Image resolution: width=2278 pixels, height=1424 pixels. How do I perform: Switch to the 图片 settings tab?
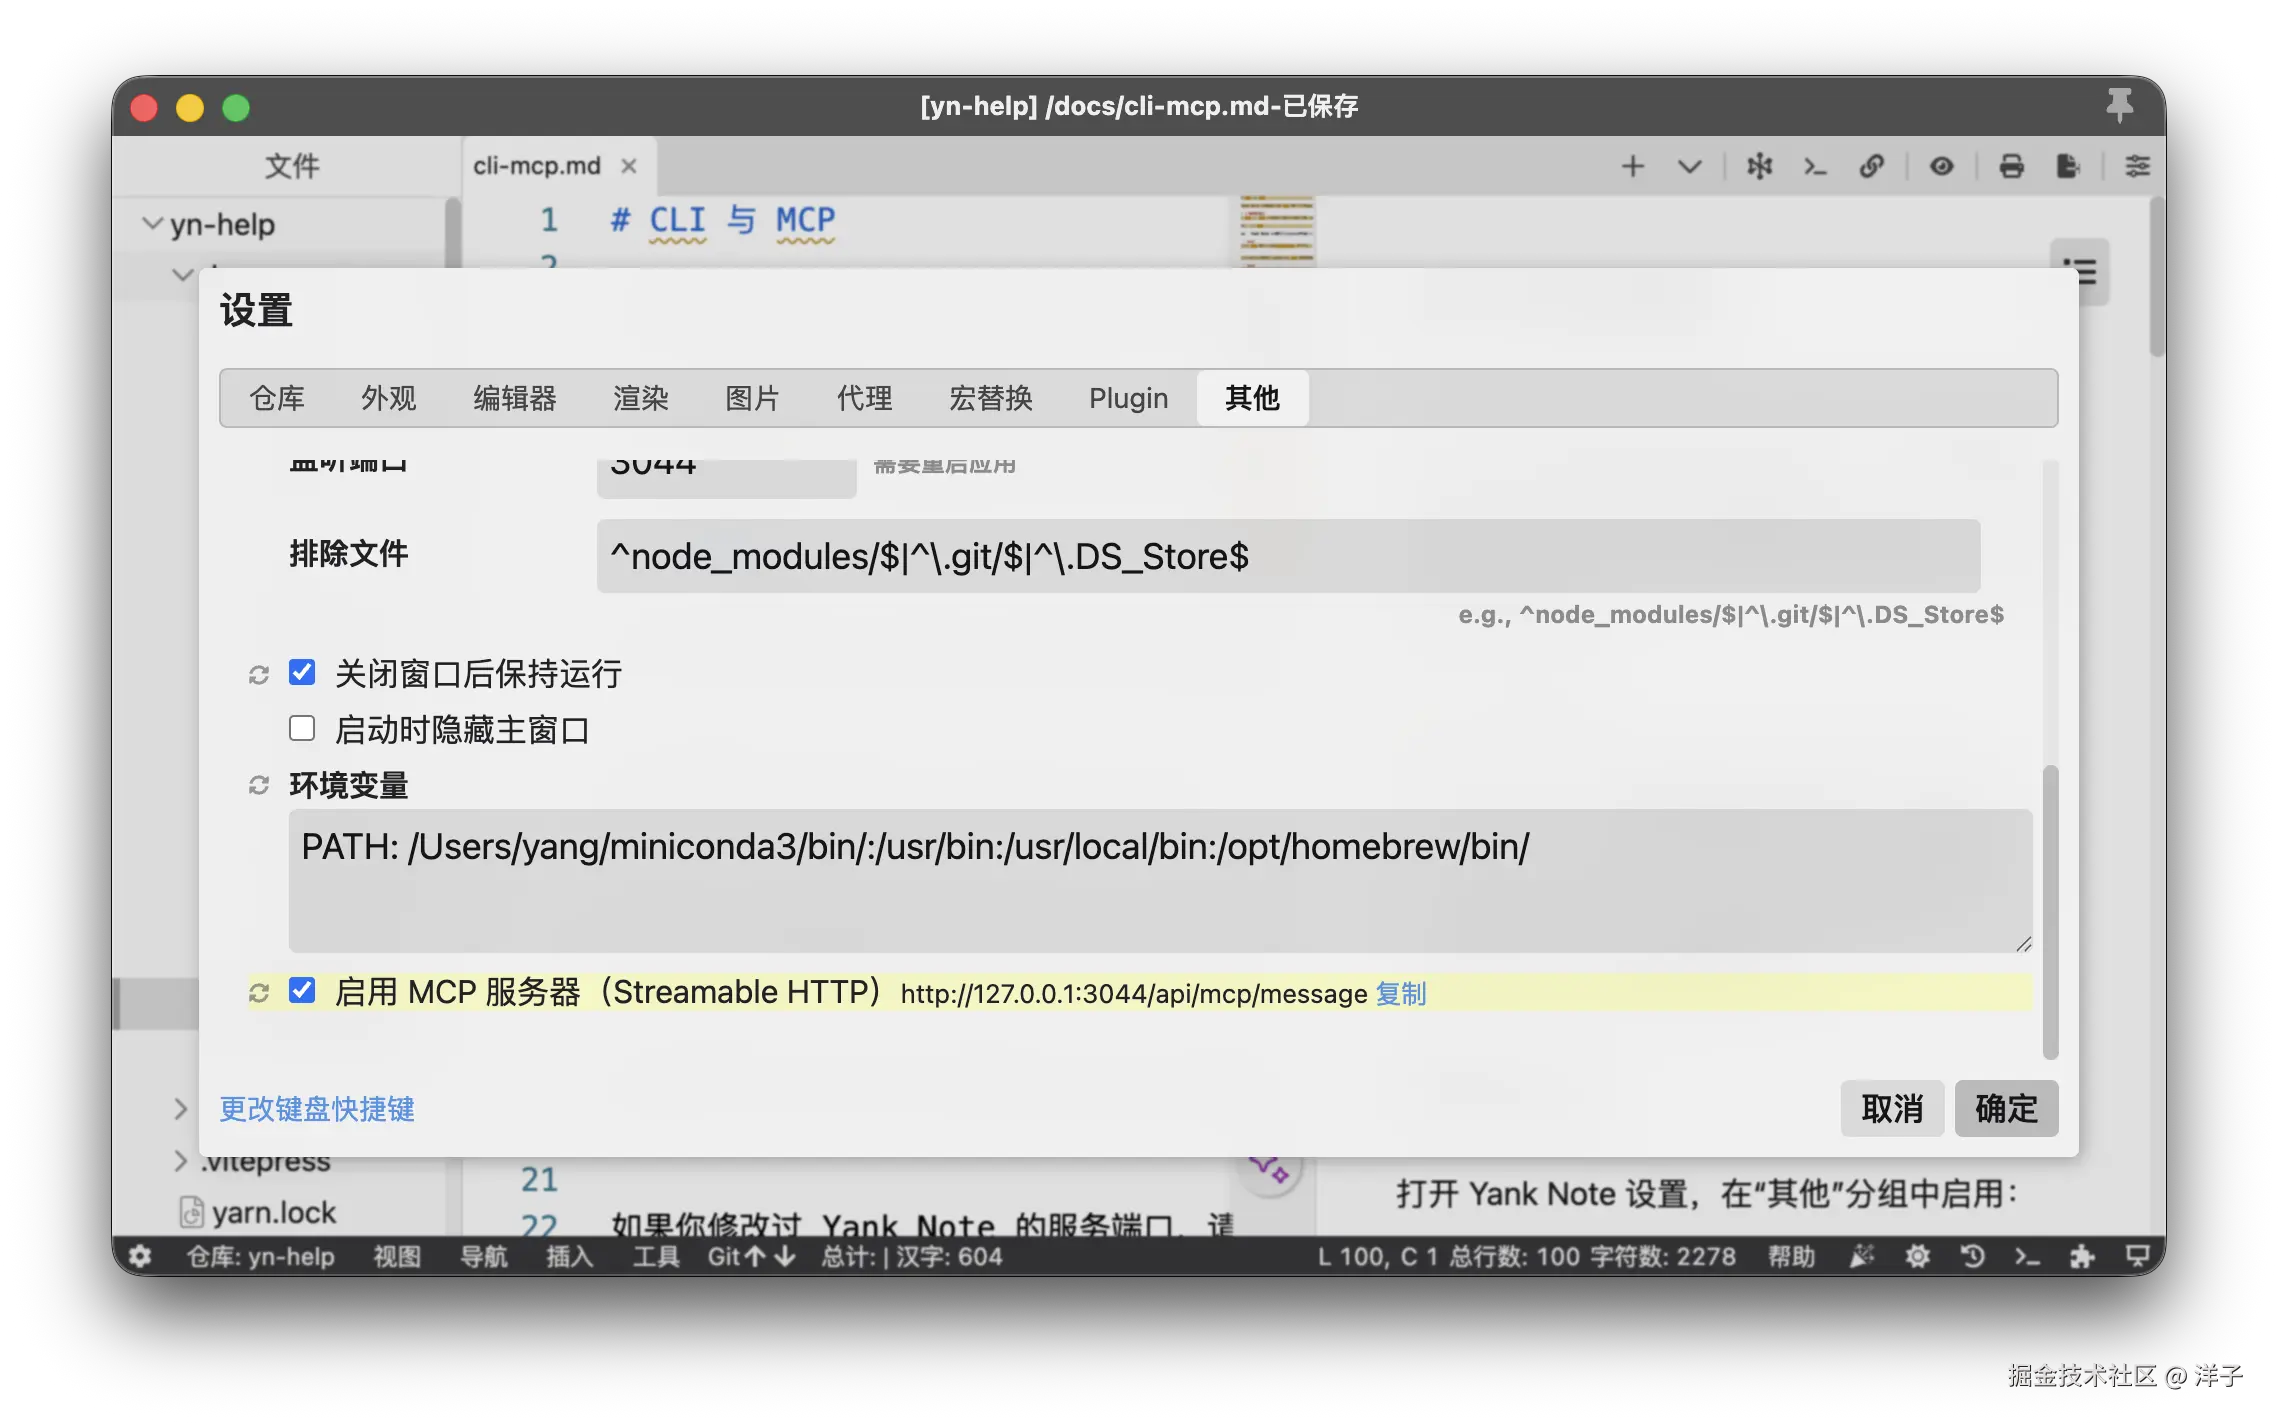click(752, 398)
